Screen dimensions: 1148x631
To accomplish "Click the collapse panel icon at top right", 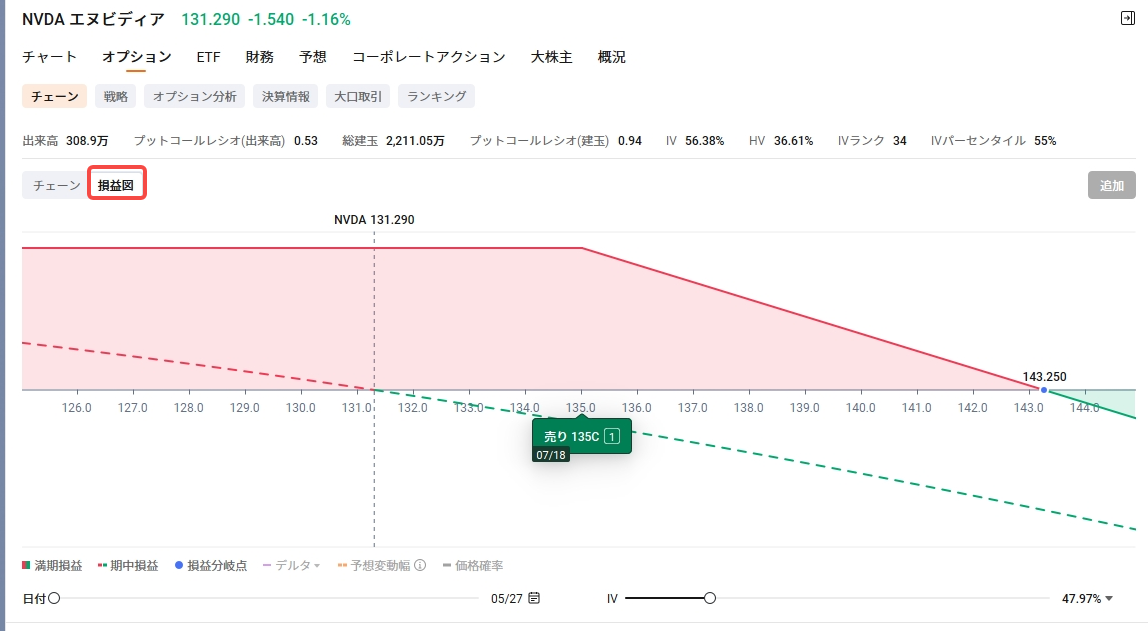I will (1128, 18).
